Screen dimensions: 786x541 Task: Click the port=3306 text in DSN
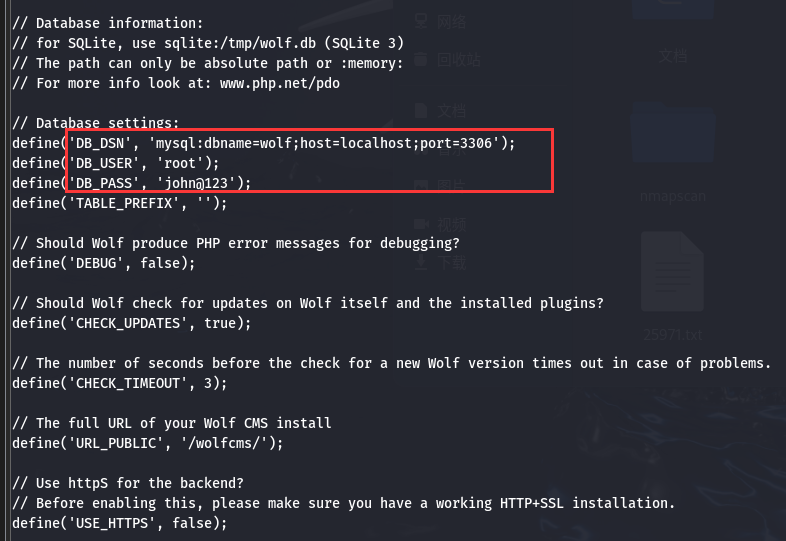[456, 143]
